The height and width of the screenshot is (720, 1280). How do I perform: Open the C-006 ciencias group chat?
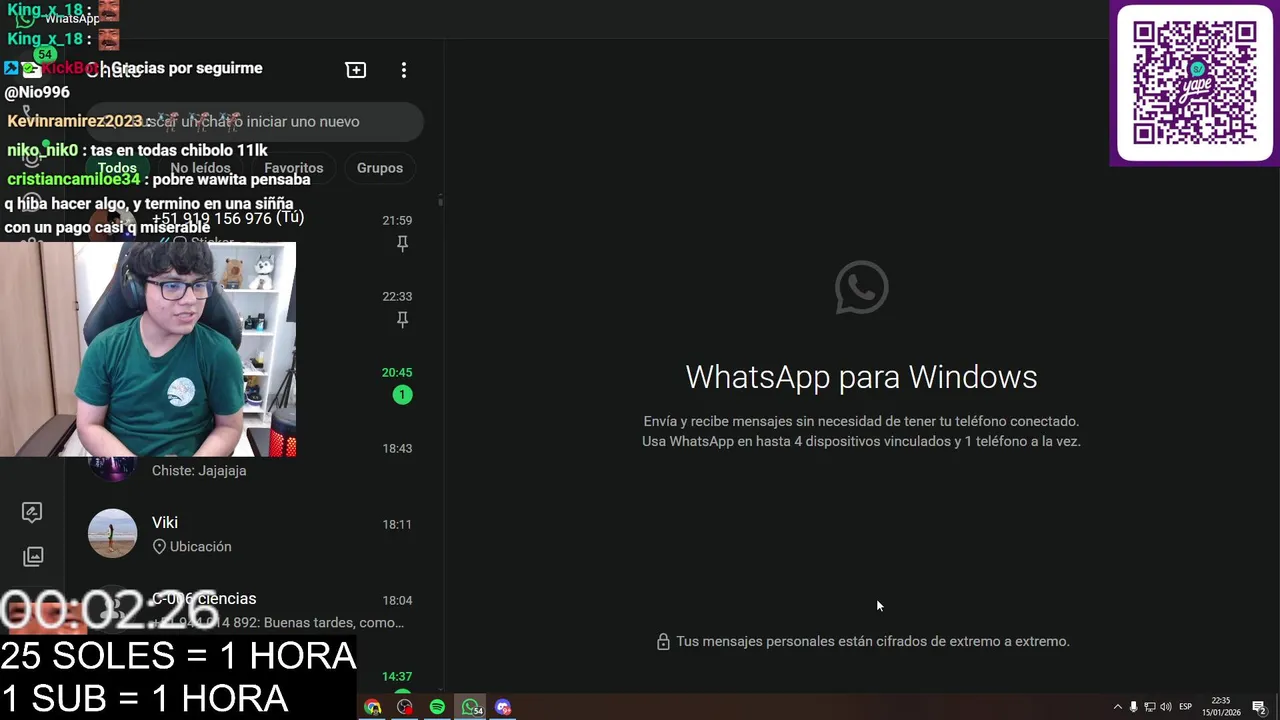point(252,610)
